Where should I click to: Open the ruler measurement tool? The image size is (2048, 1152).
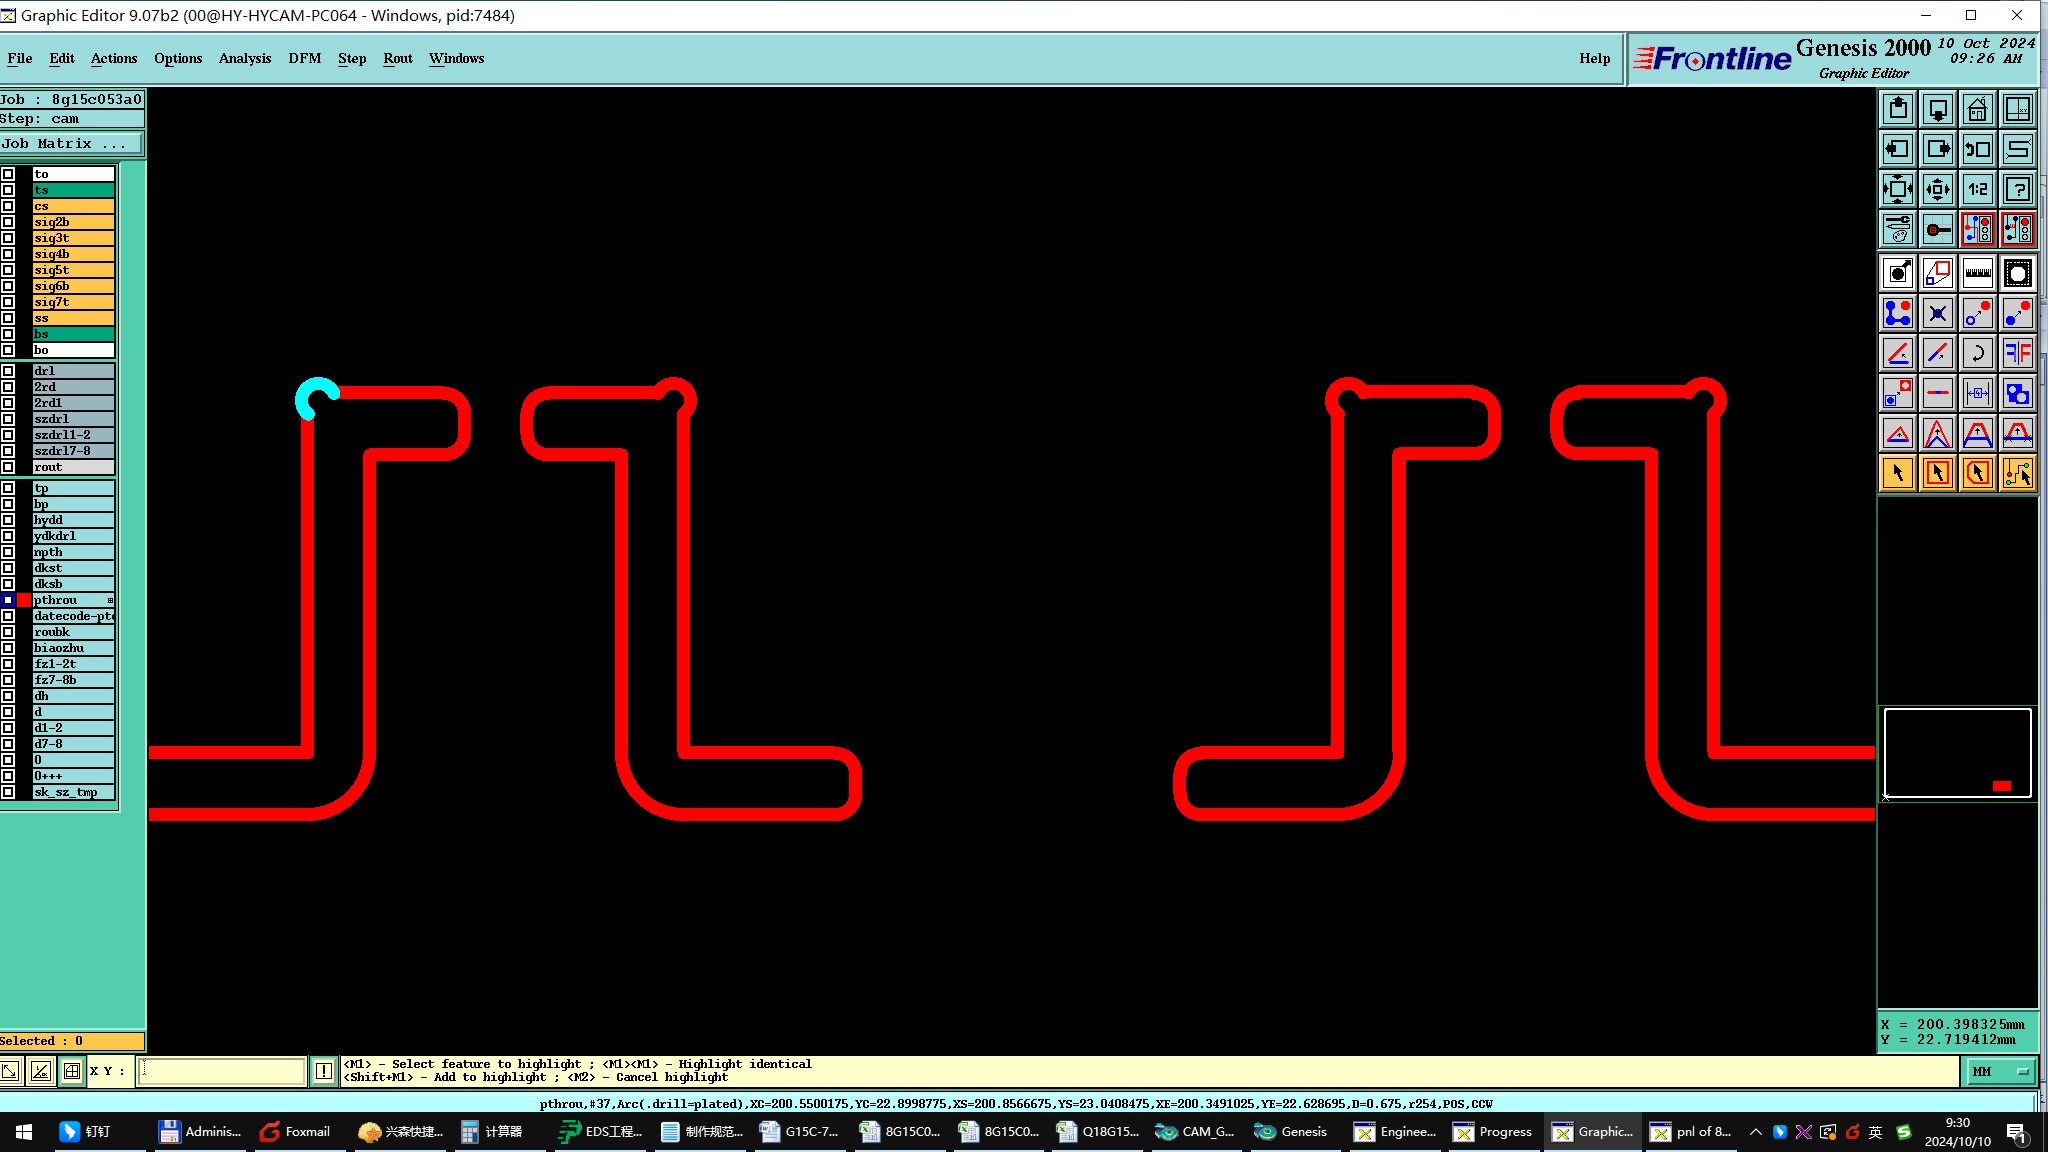[1977, 273]
